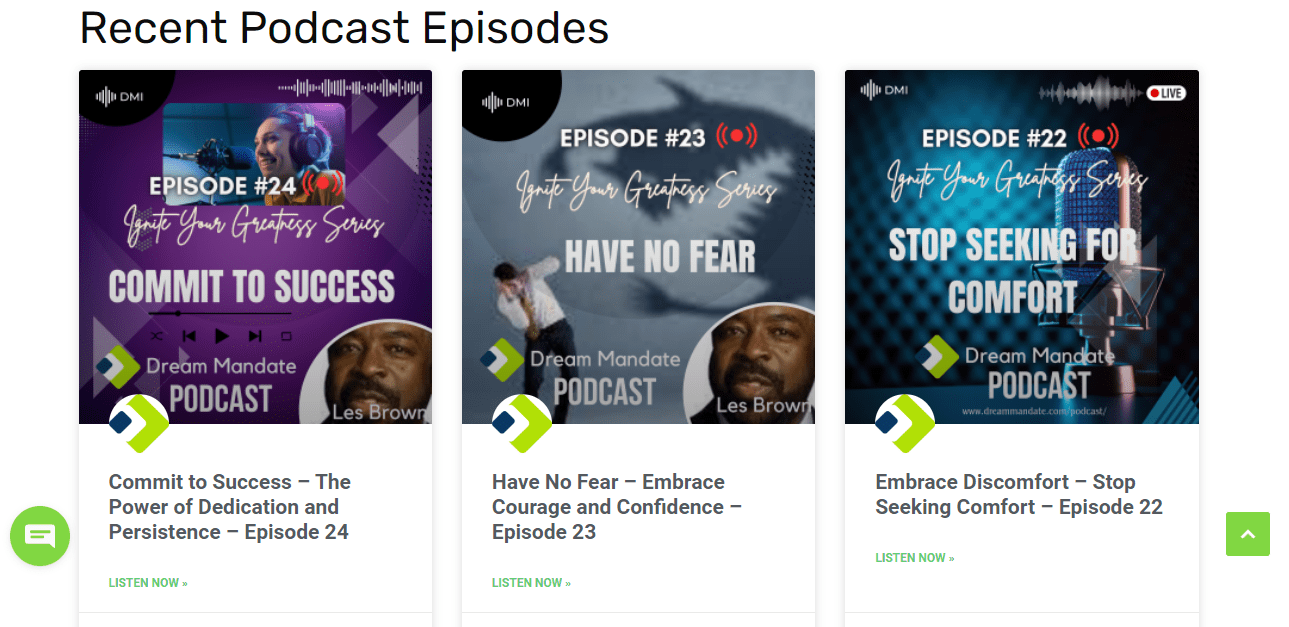This screenshot has height=627, width=1289.
Task: Click the play icon on Episode 24 artwork
Action: coord(222,336)
